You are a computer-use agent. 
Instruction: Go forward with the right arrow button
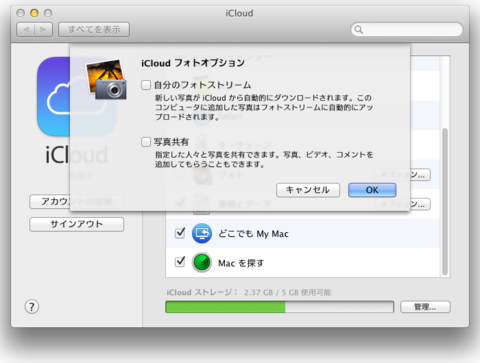point(43,30)
